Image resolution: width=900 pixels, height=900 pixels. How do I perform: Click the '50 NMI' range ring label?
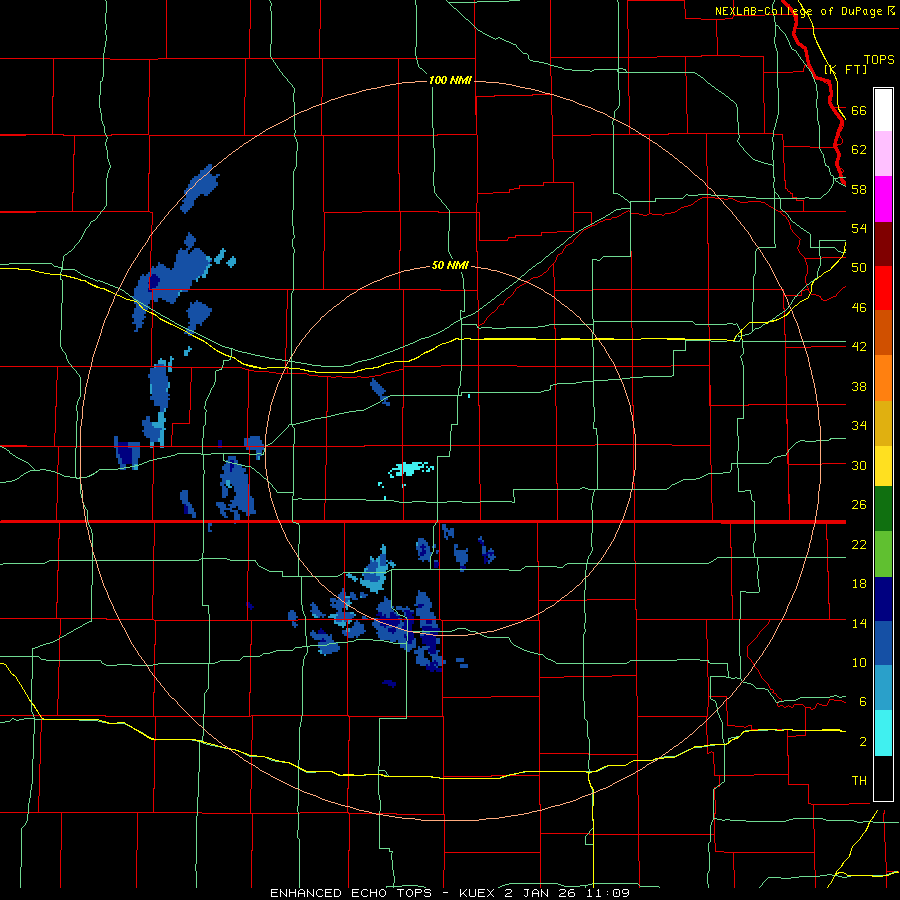pos(450,265)
